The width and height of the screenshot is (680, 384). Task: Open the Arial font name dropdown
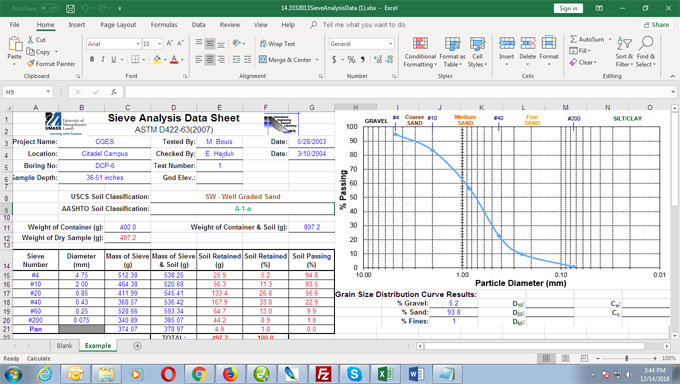click(138, 44)
